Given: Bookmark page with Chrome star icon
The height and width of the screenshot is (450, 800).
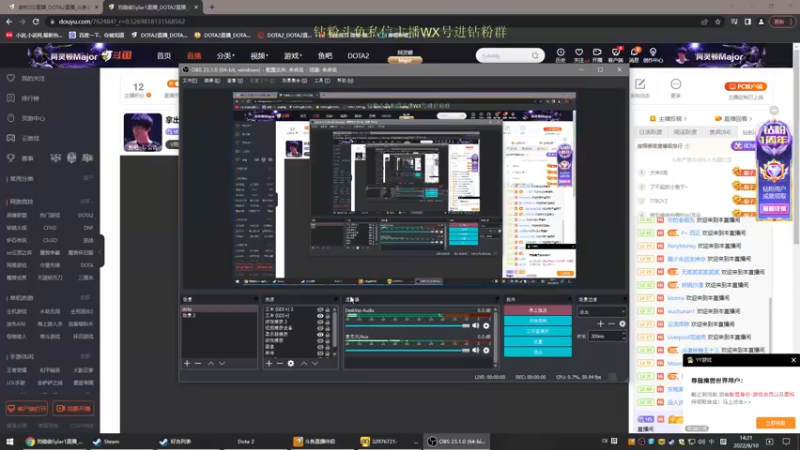Looking at the screenshot, I should click(718, 21).
